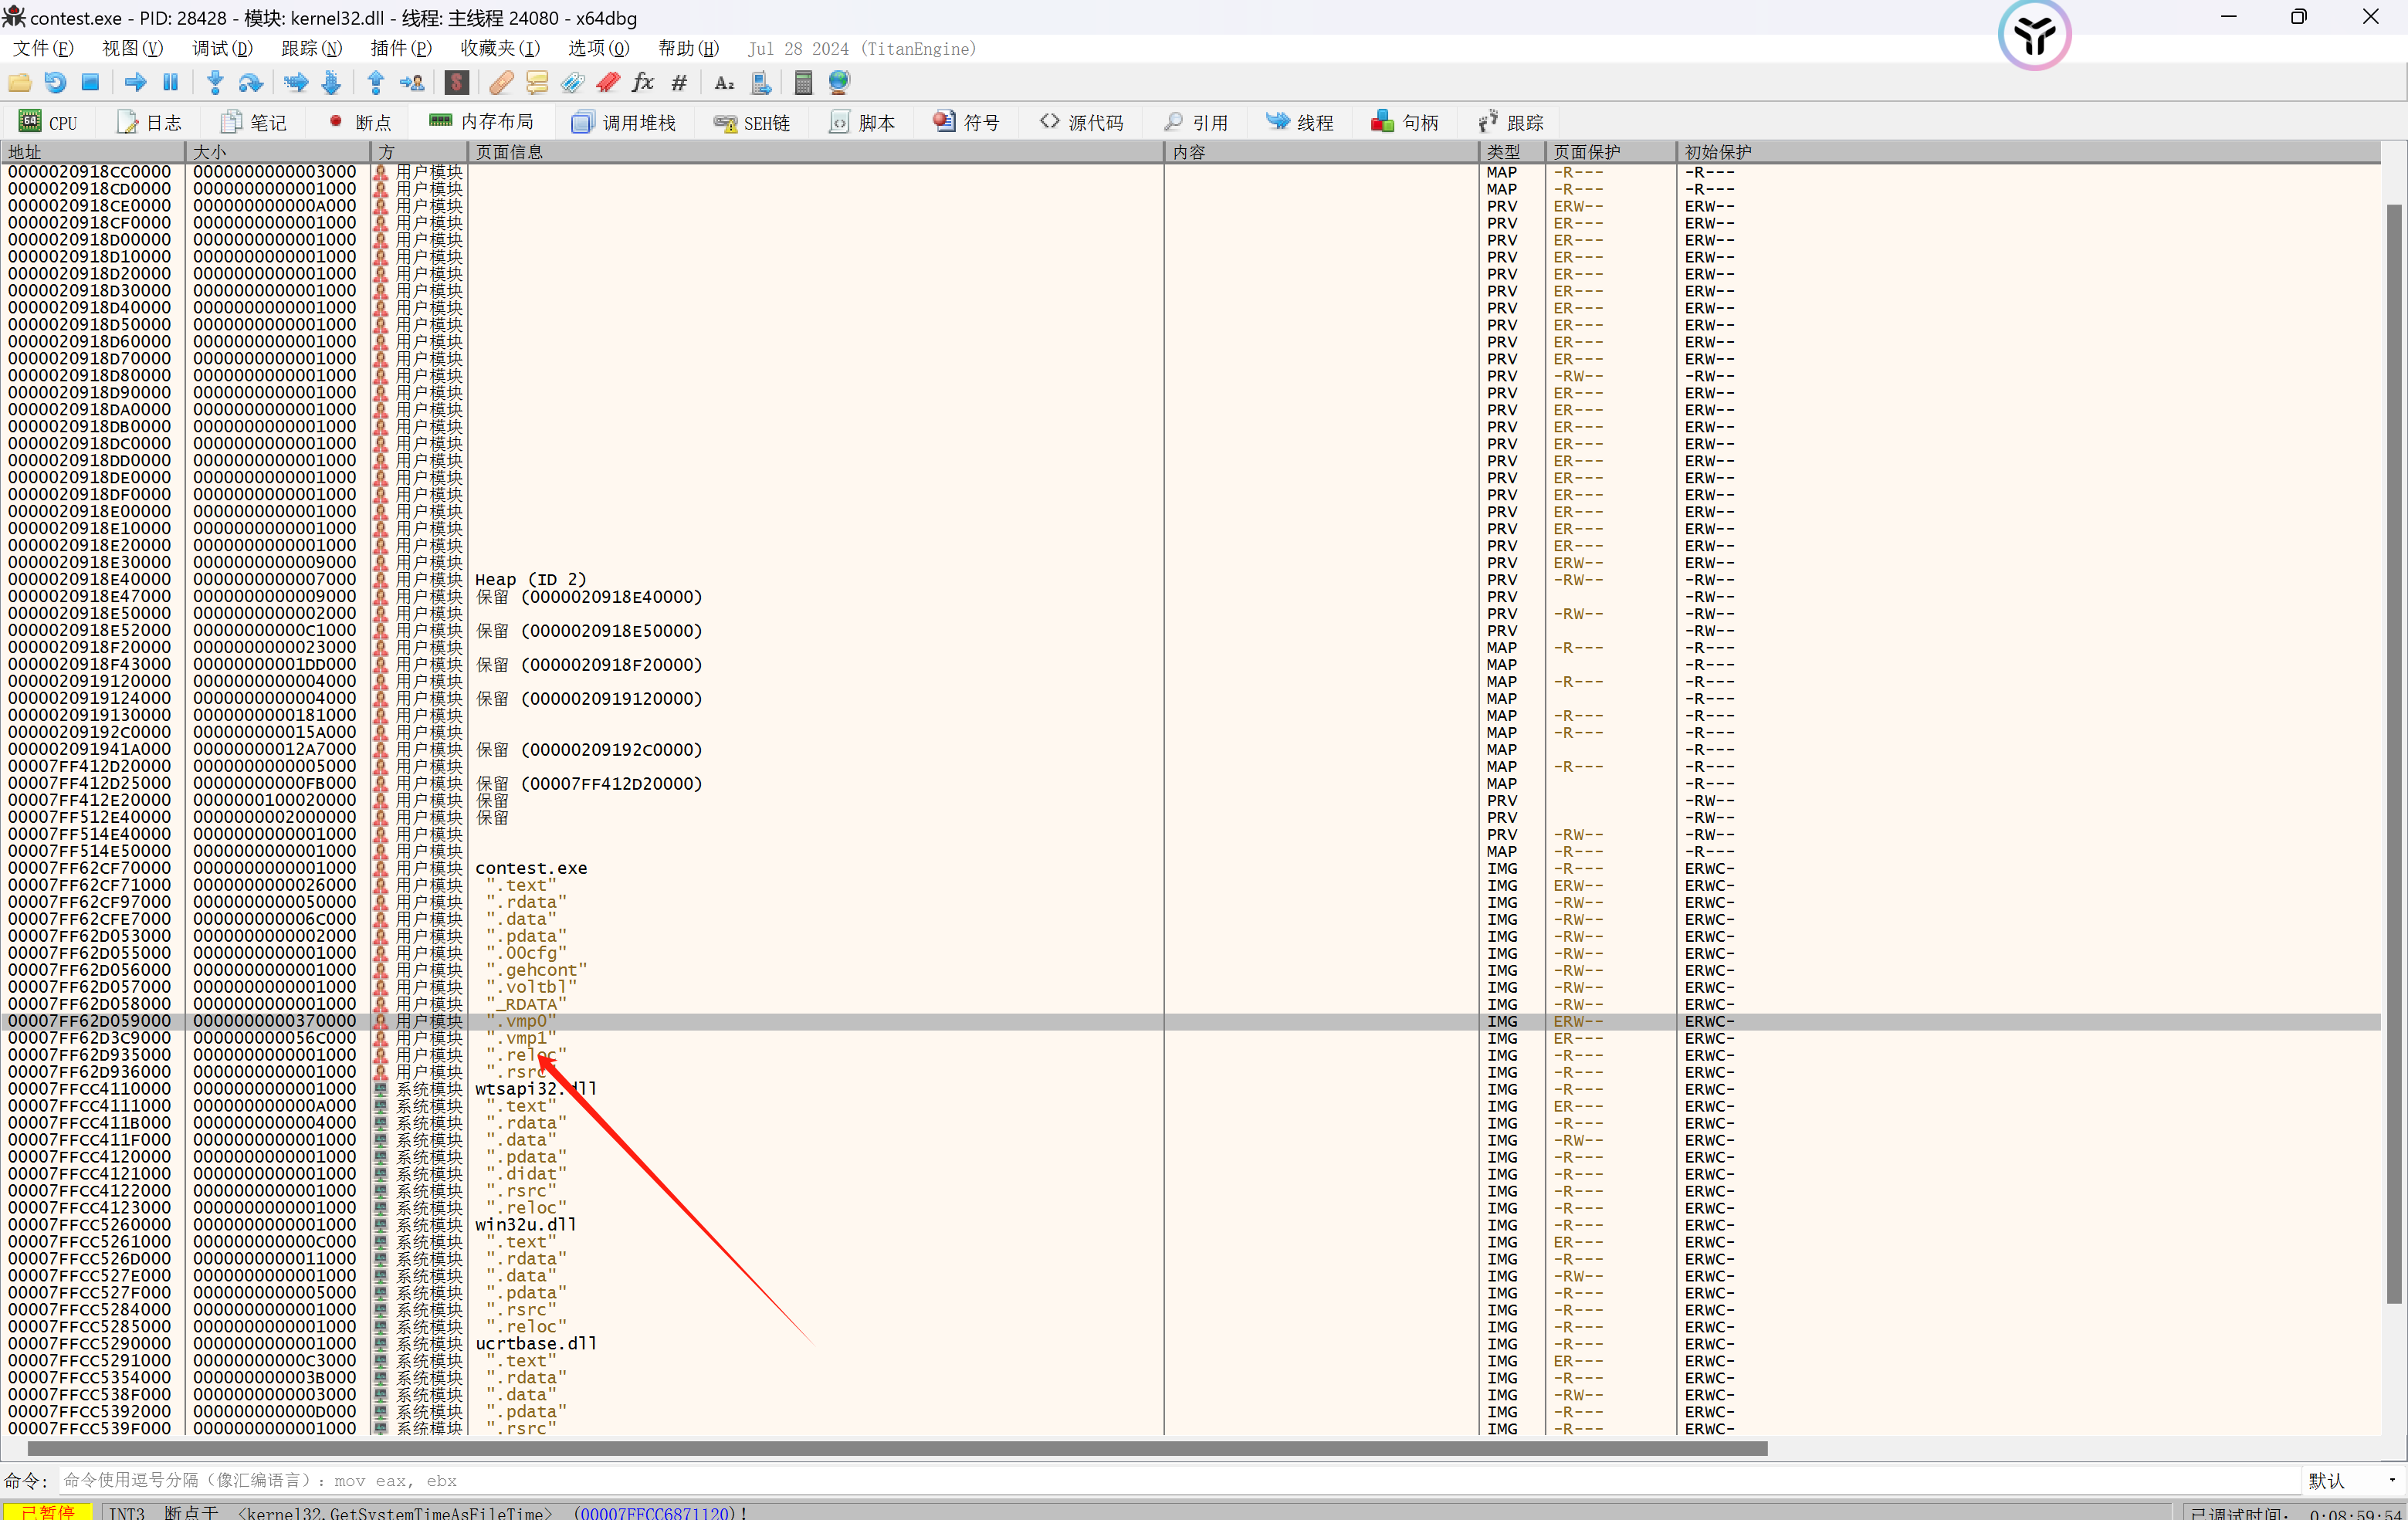Click address link 00007FFCC6871120 in status bar

tap(655, 1512)
